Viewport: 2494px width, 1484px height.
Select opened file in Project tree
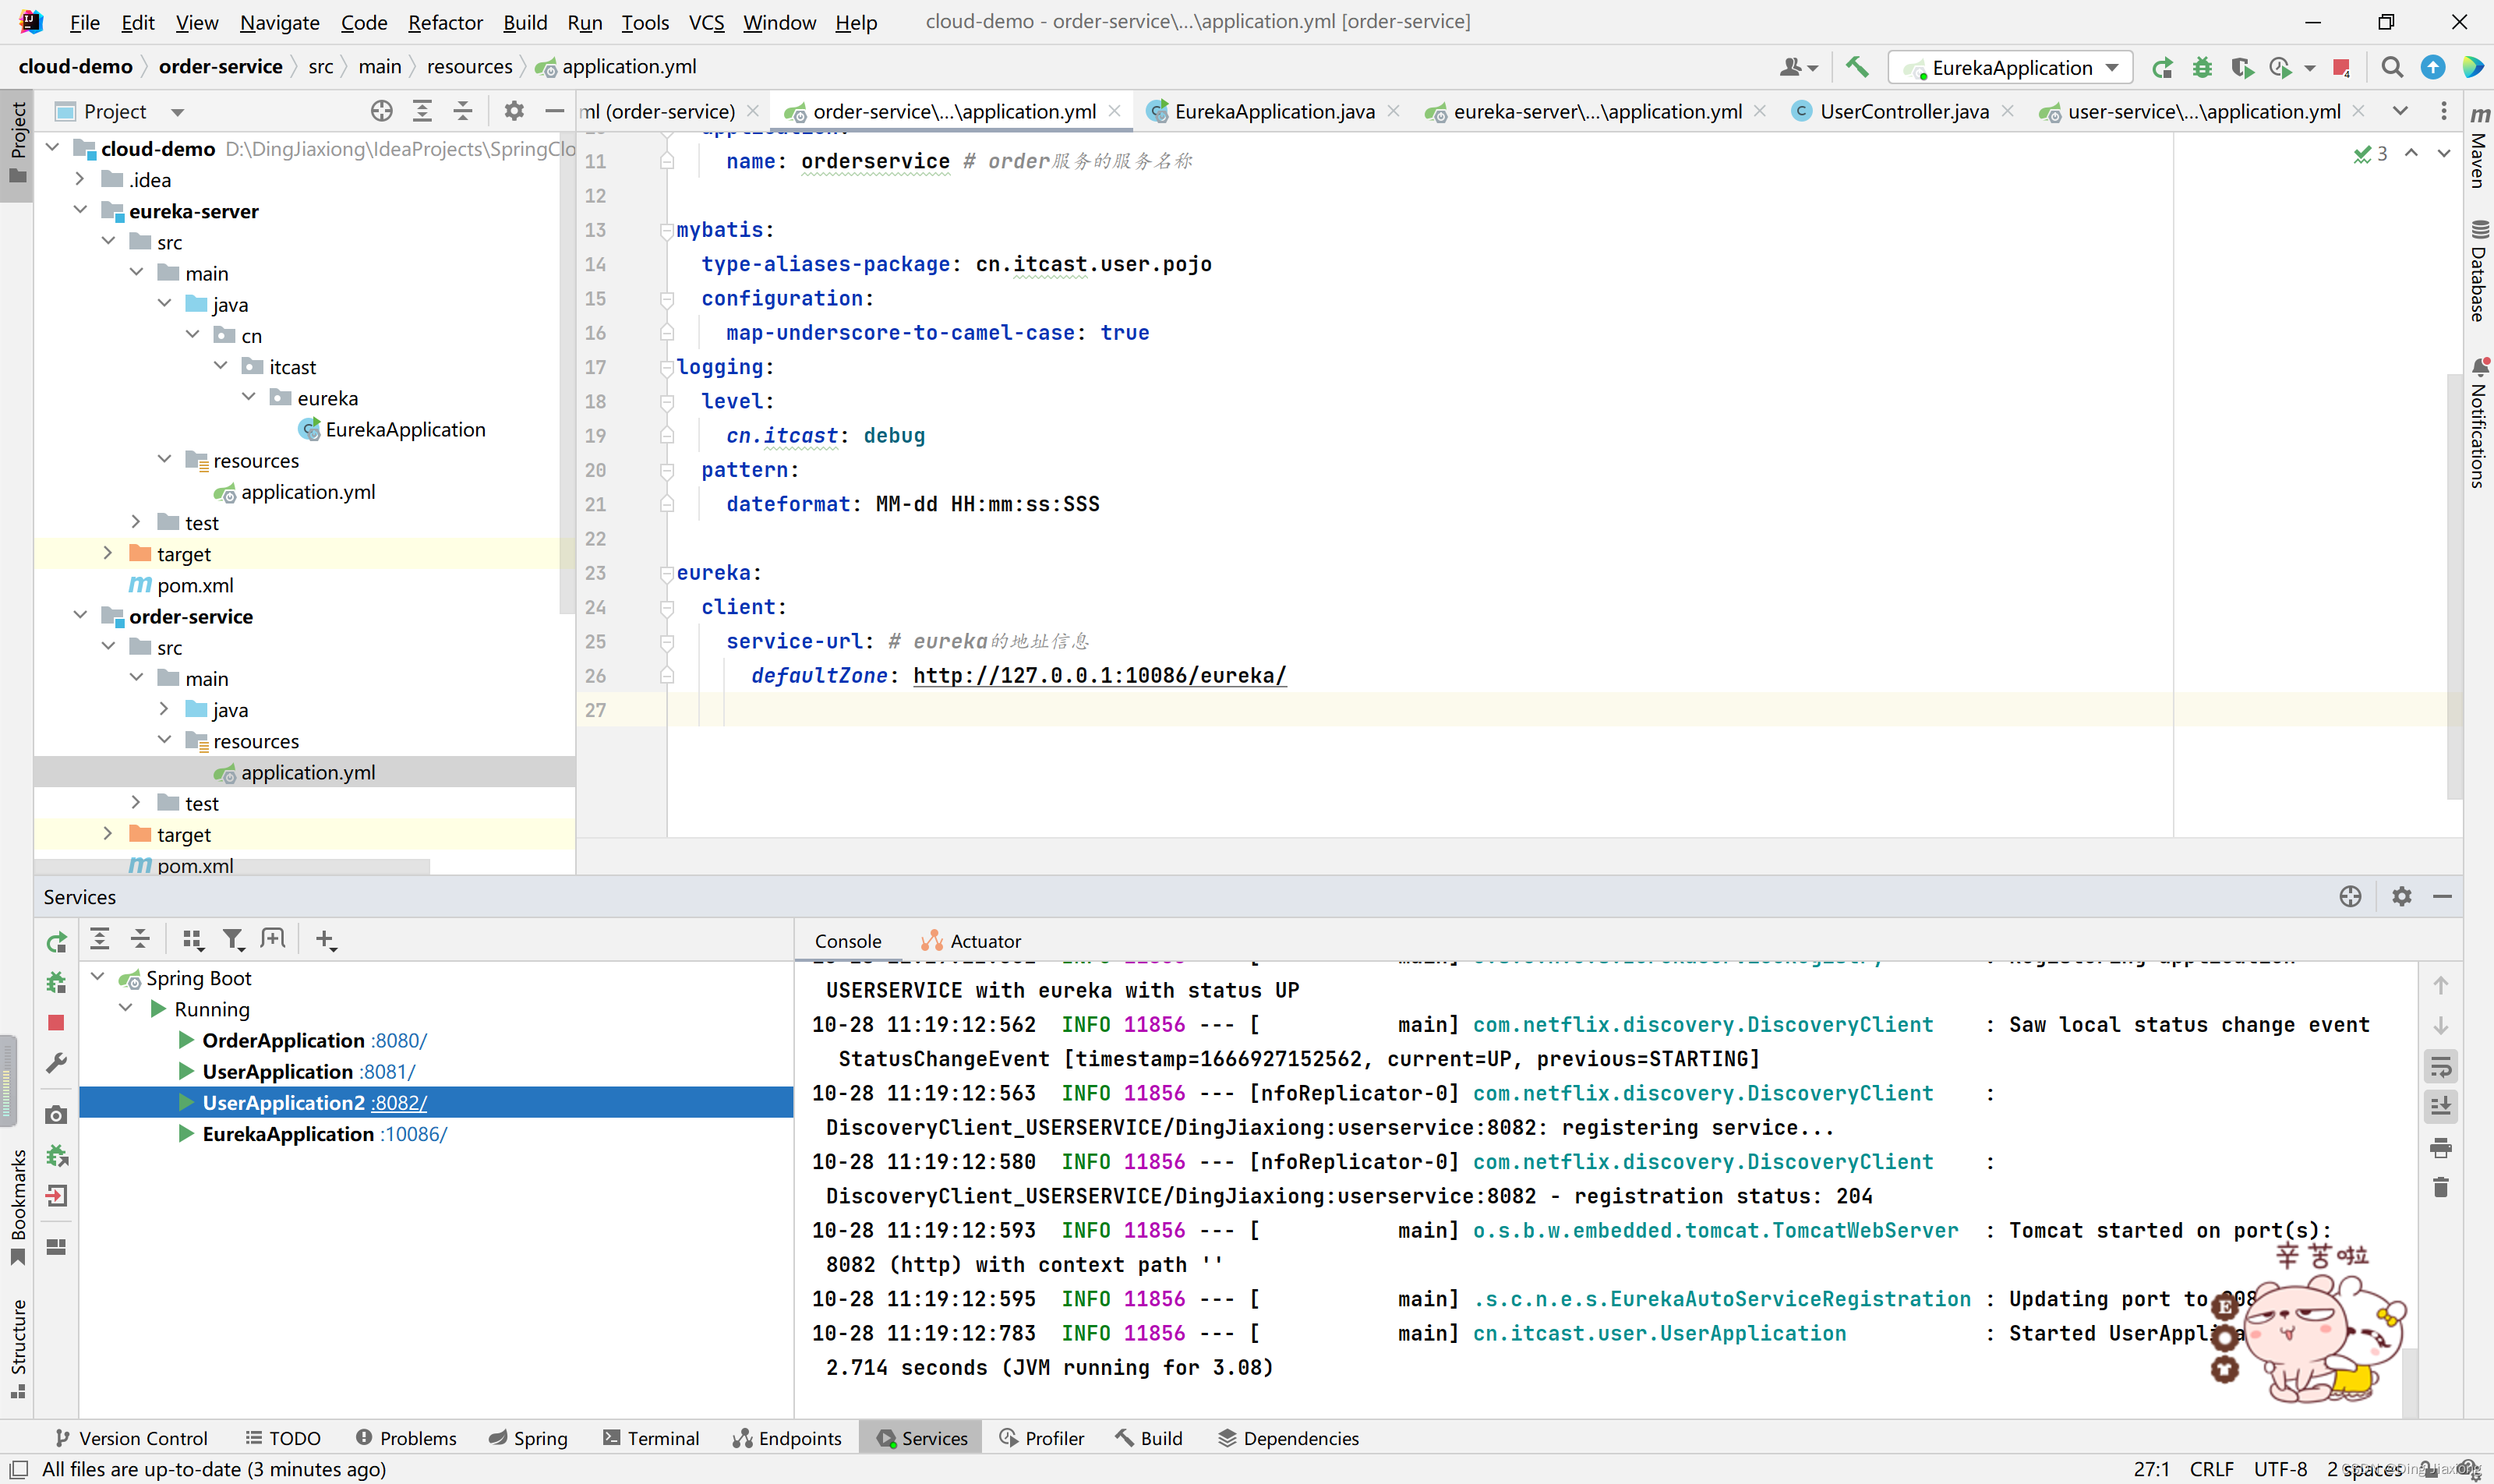click(382, 111)
